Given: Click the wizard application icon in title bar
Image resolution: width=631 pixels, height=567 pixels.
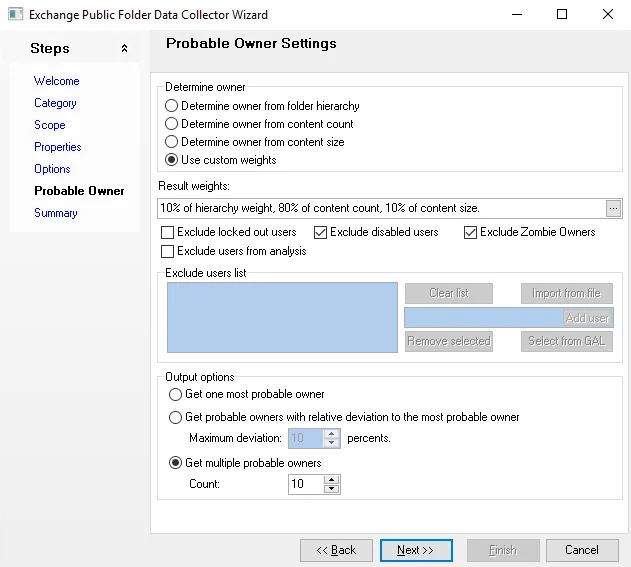Looking at the screenshot, I should (x=15, y=14).
